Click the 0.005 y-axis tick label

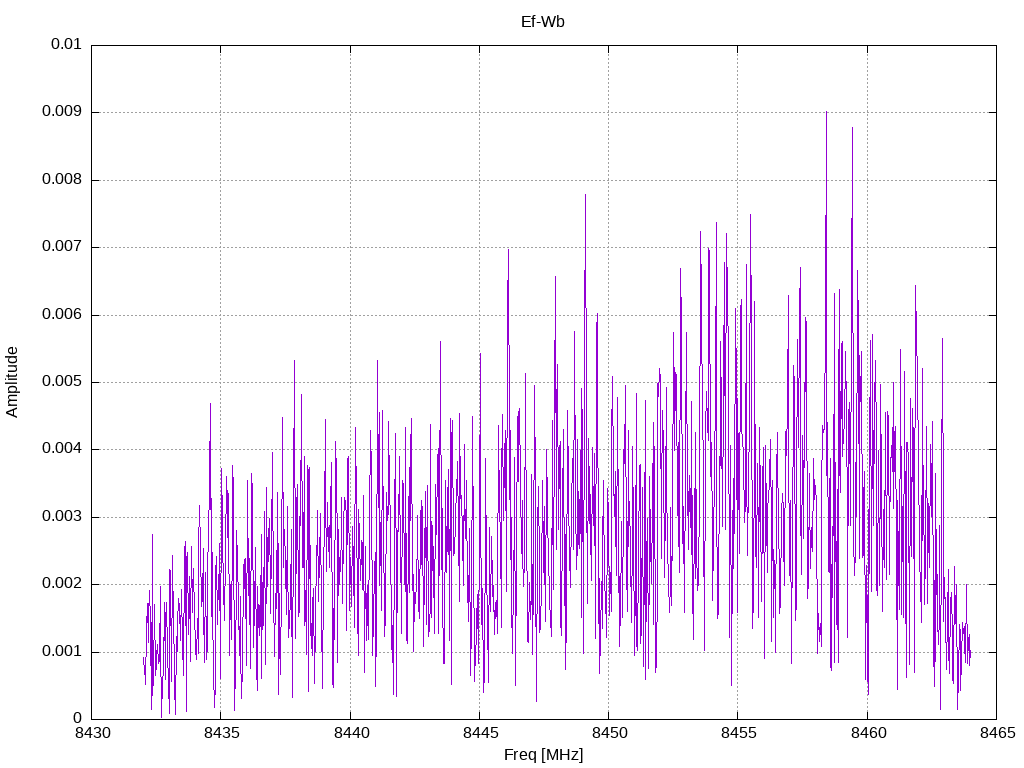62,381
